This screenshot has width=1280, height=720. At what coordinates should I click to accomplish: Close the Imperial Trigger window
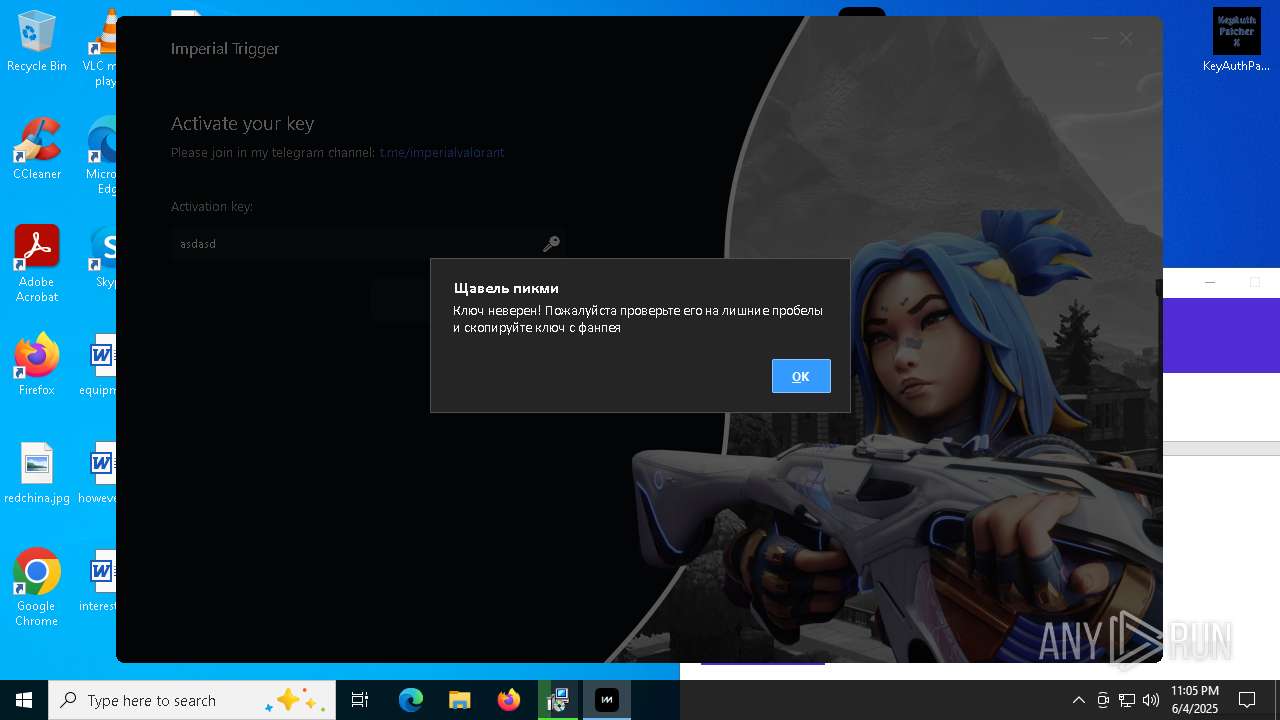click(1126, 38)
